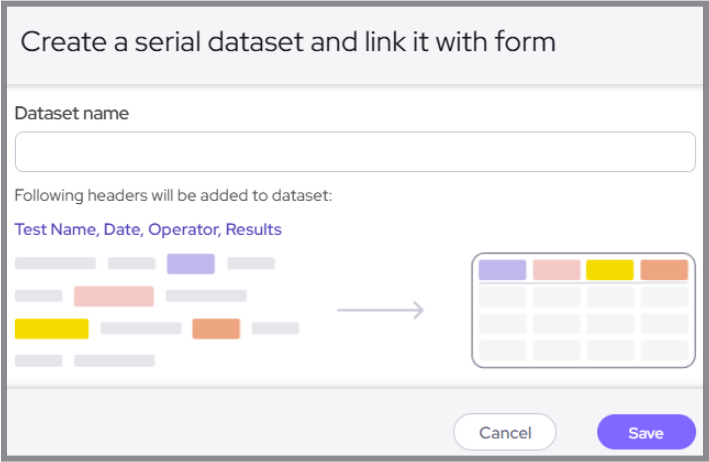The image size is (709, 462).
Task: Click the bottom-right gray cell of table illustration
Action: click(664, 350)
